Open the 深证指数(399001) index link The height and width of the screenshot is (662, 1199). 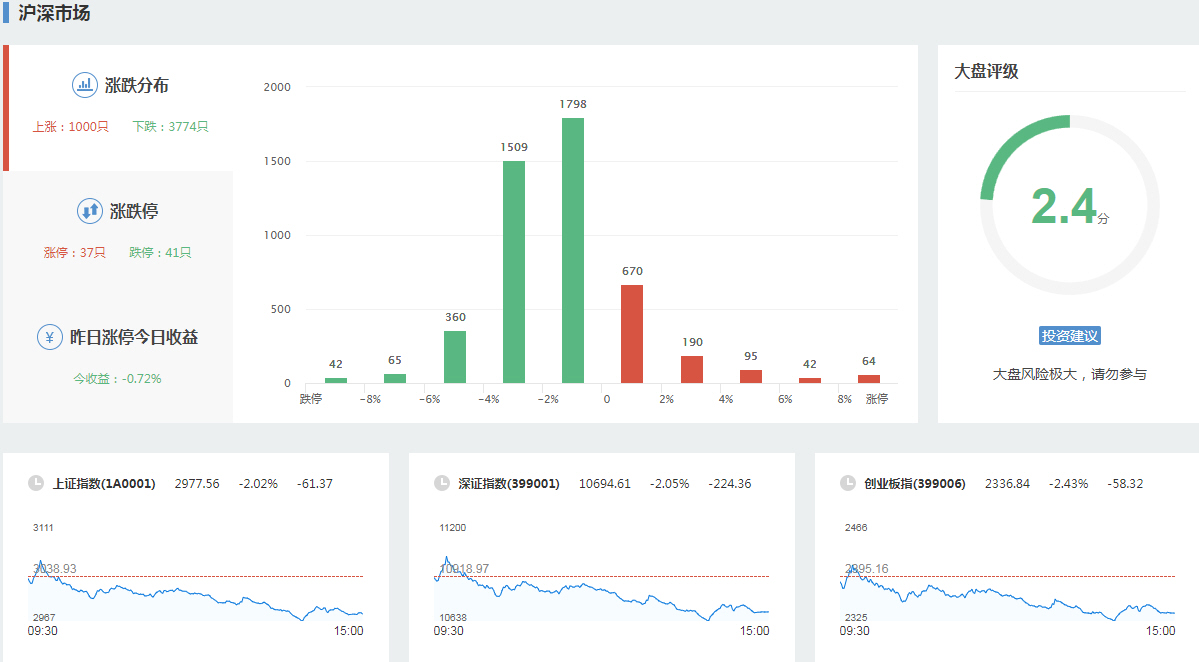tap(510, 484)
